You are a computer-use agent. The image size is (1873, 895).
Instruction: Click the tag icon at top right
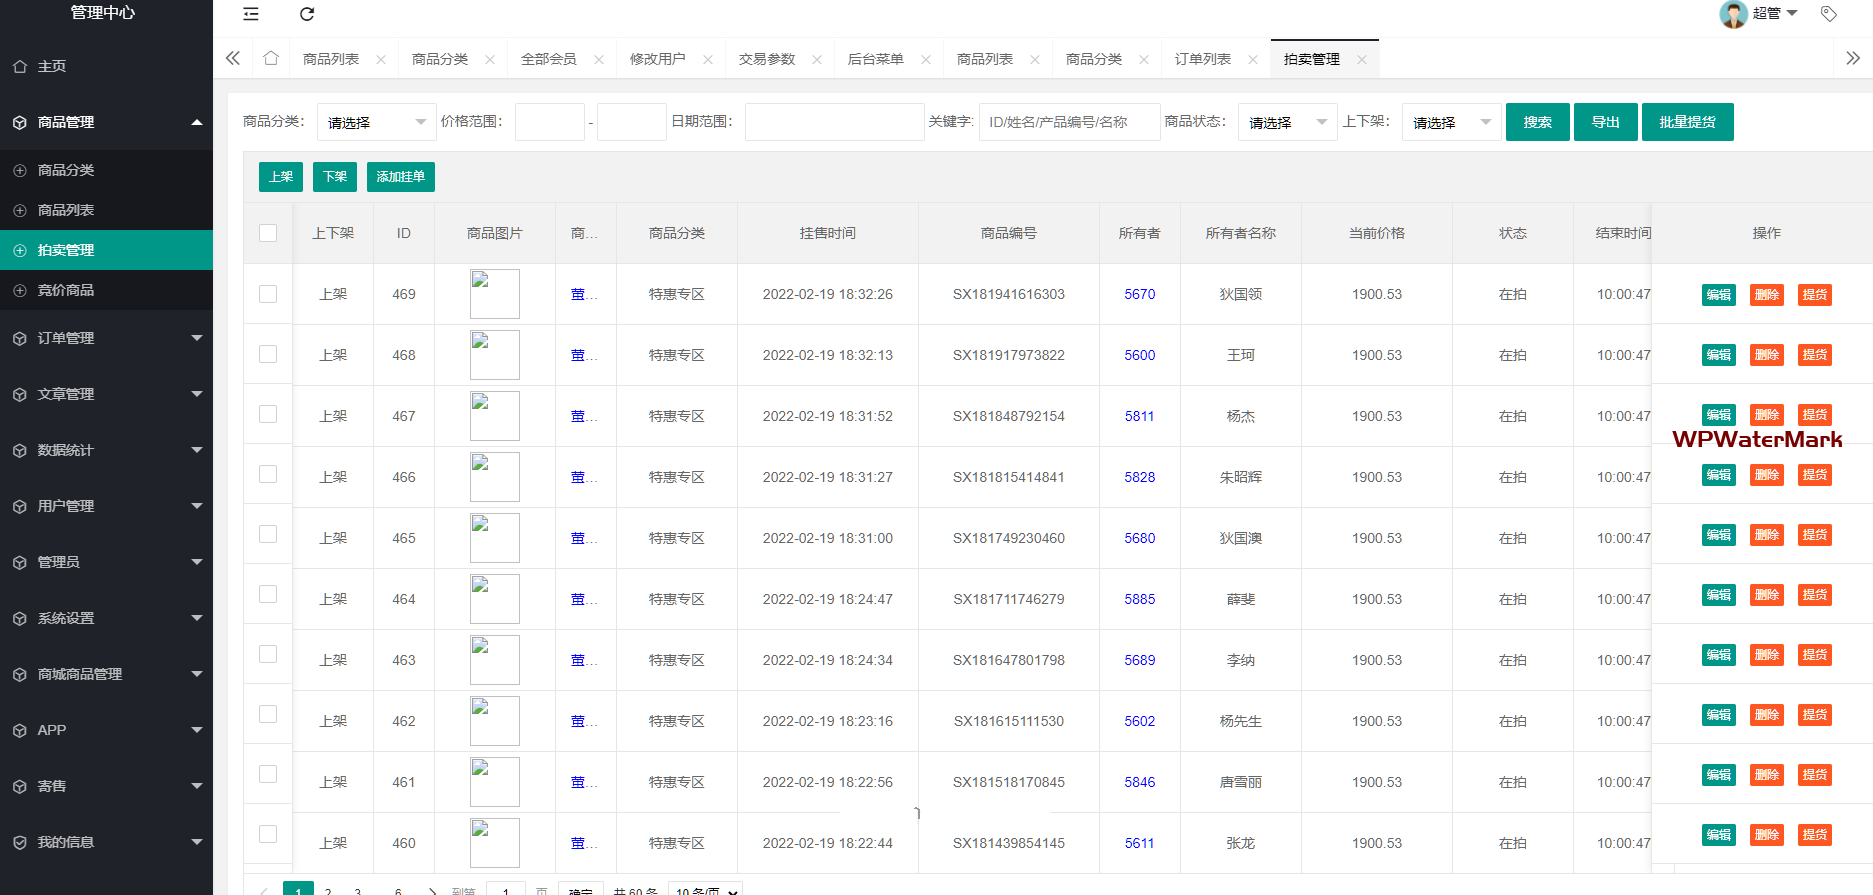(x=1829, y=14)
